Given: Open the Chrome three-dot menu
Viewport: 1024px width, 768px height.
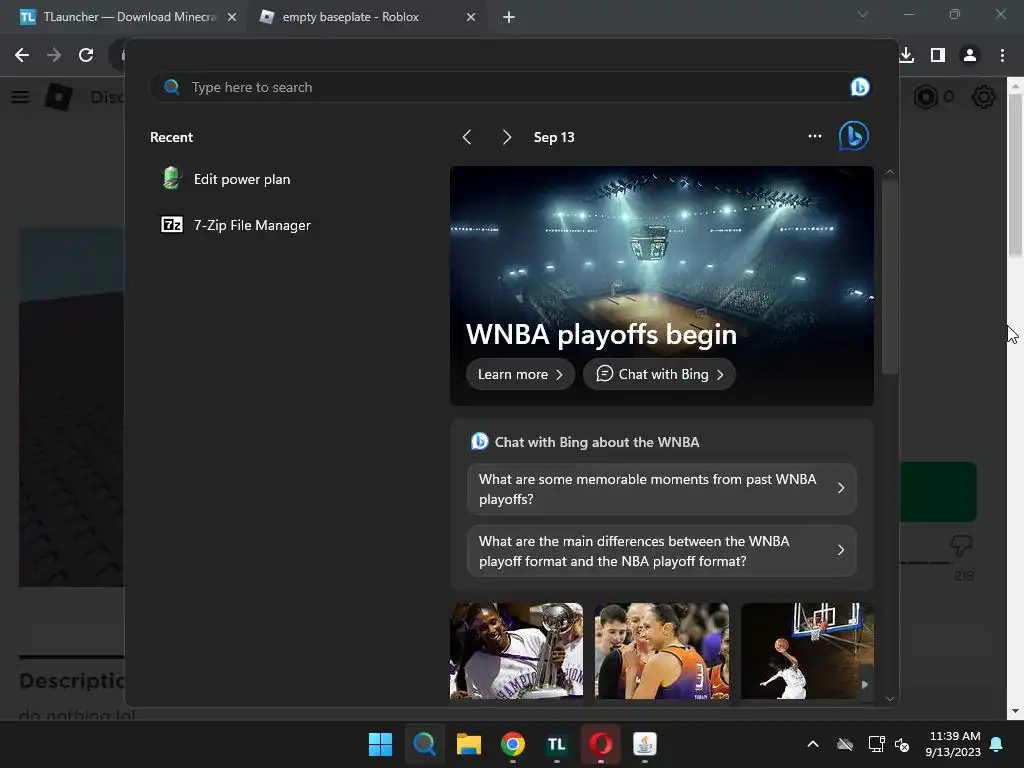Looking at the screenshot, I should (1002, 55).
